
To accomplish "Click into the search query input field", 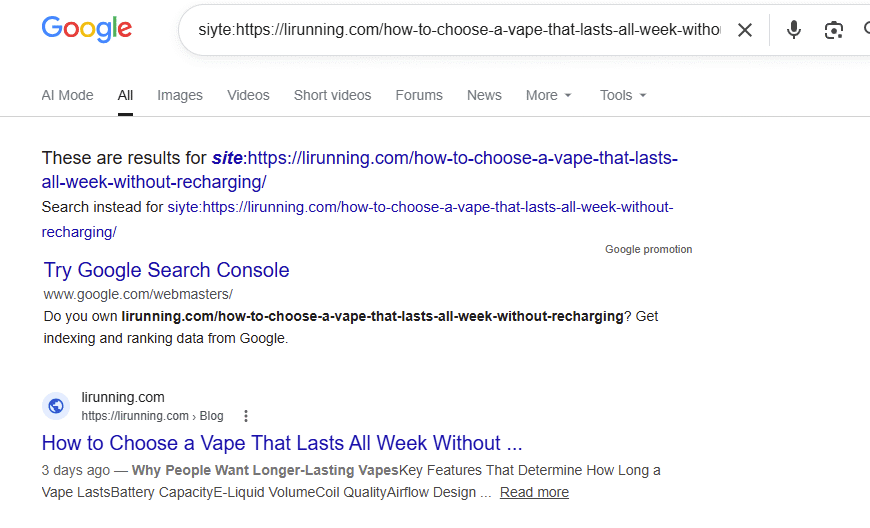I will [x=459, y=30].
